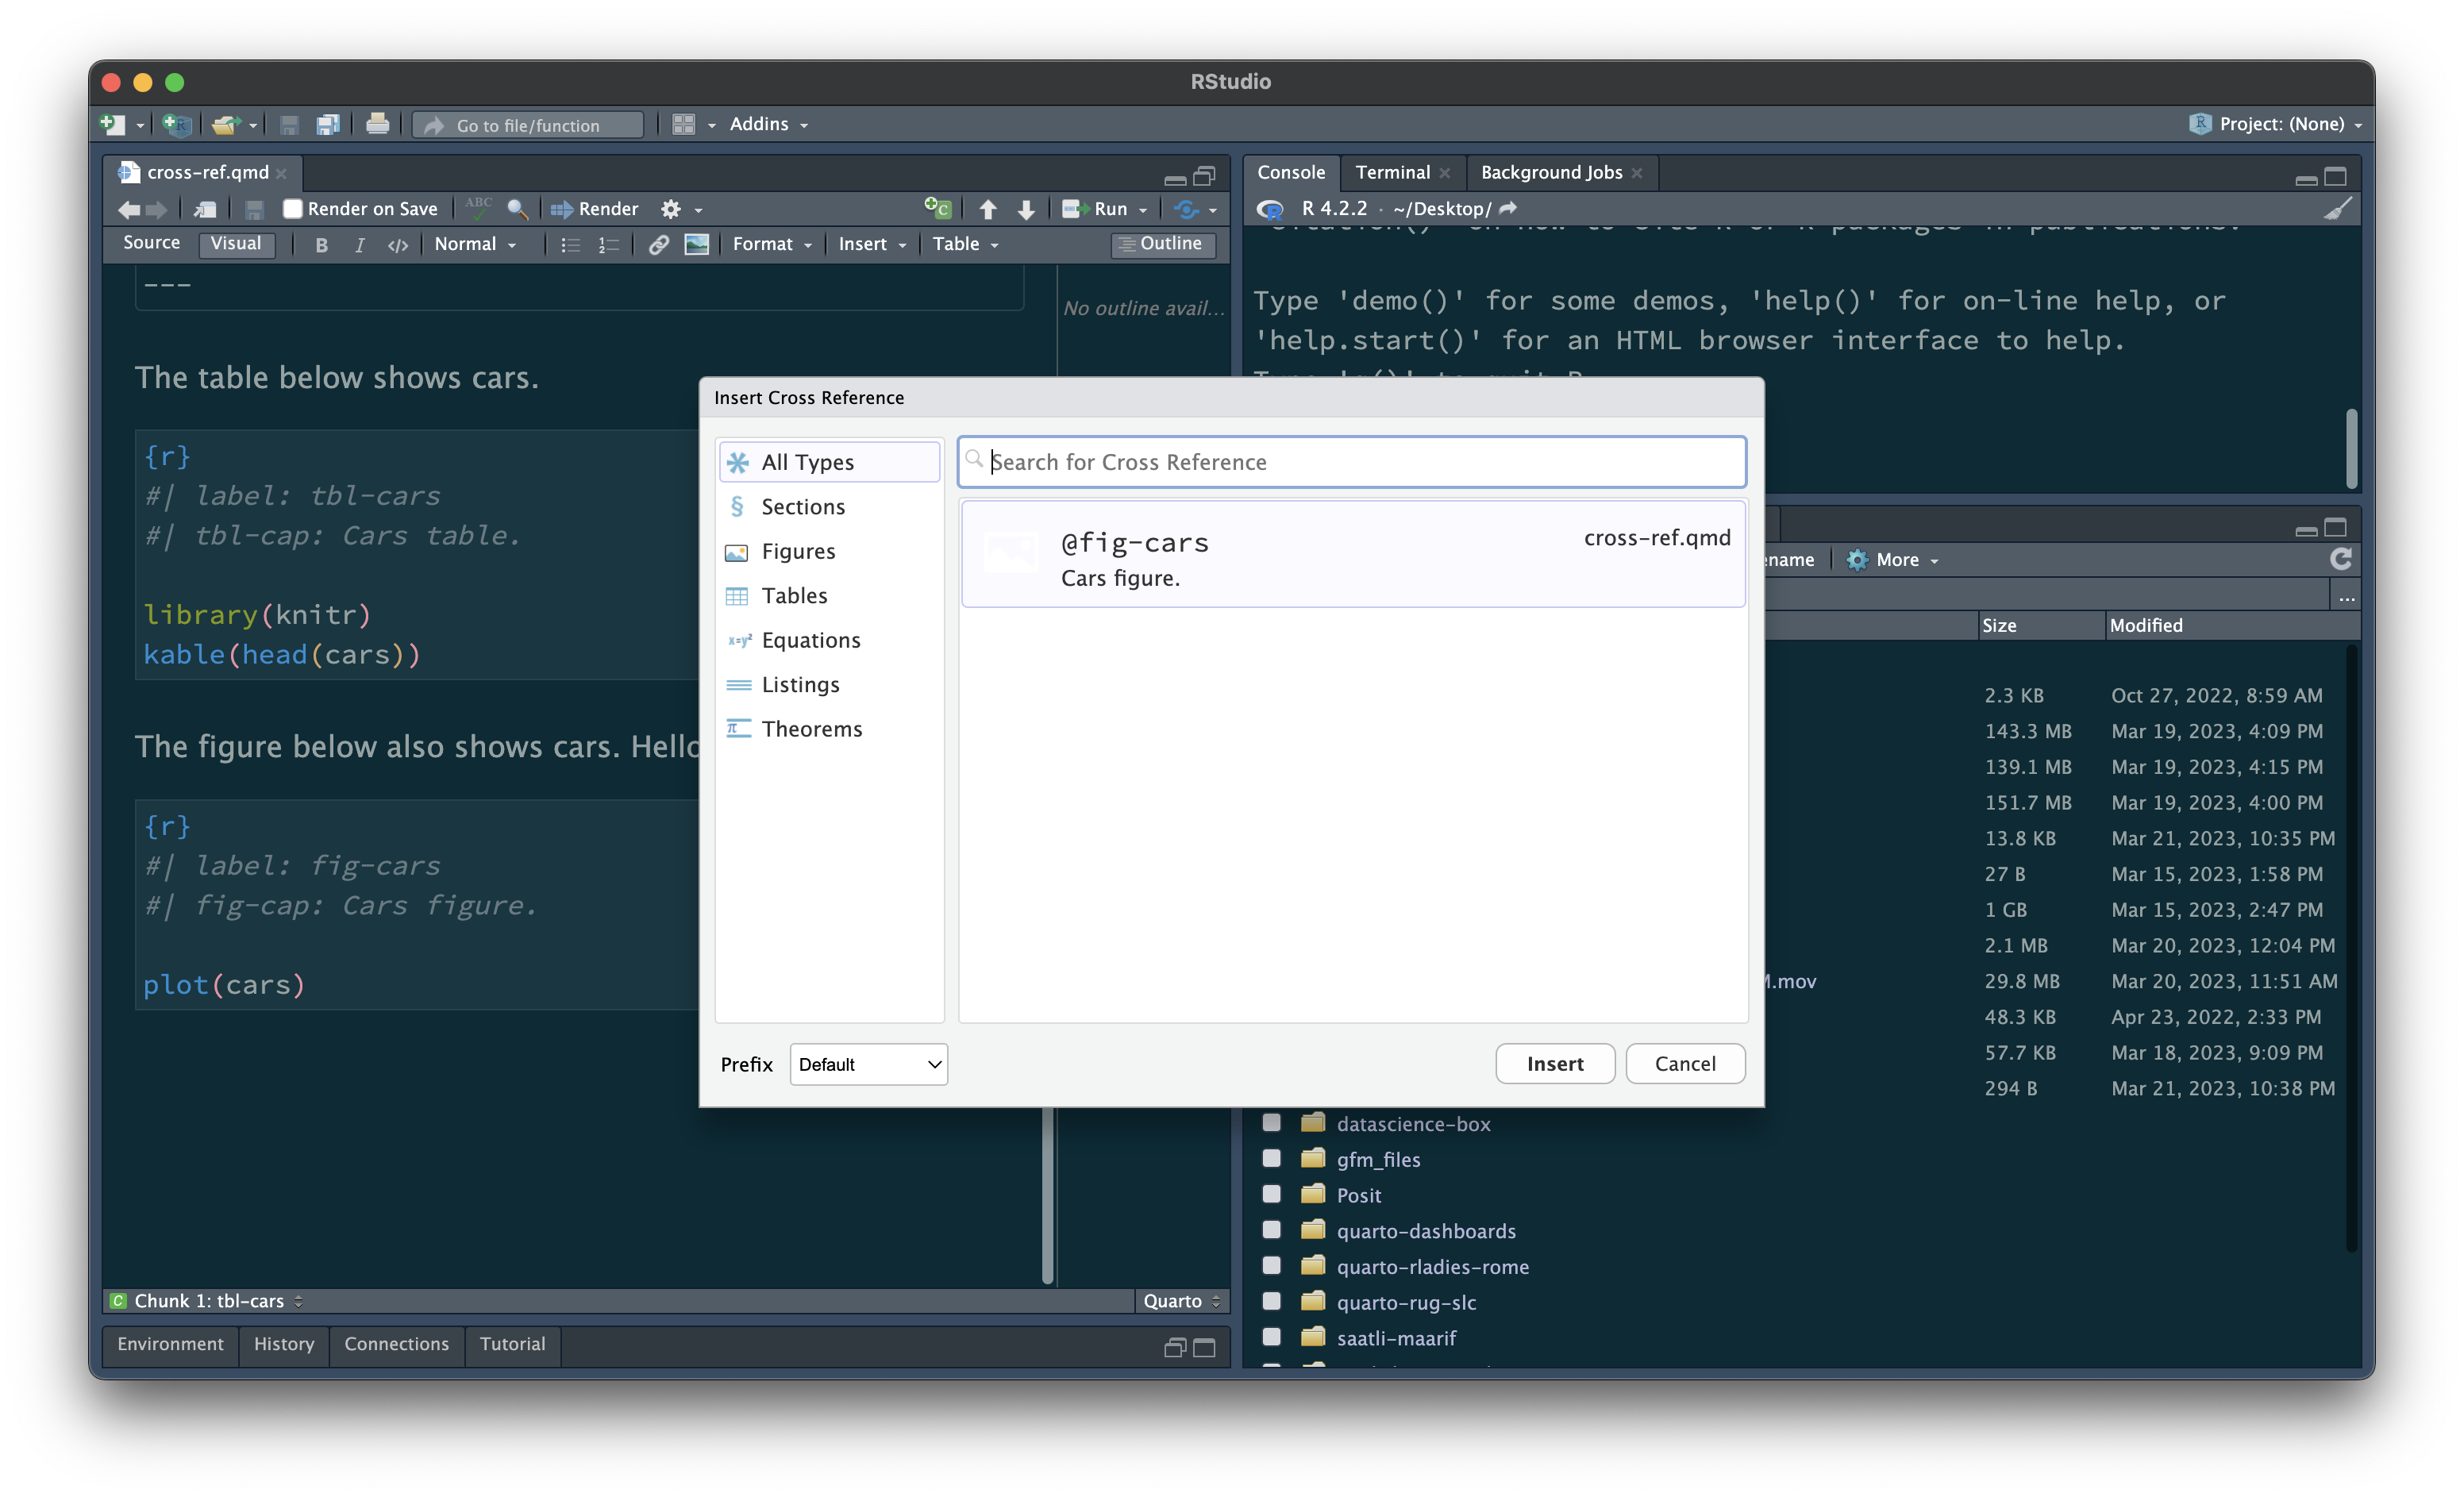Viewport: 2464px width, 1497px height.
Task: Check the gfm_files folder checkbox
Action: point(1271,1158)
